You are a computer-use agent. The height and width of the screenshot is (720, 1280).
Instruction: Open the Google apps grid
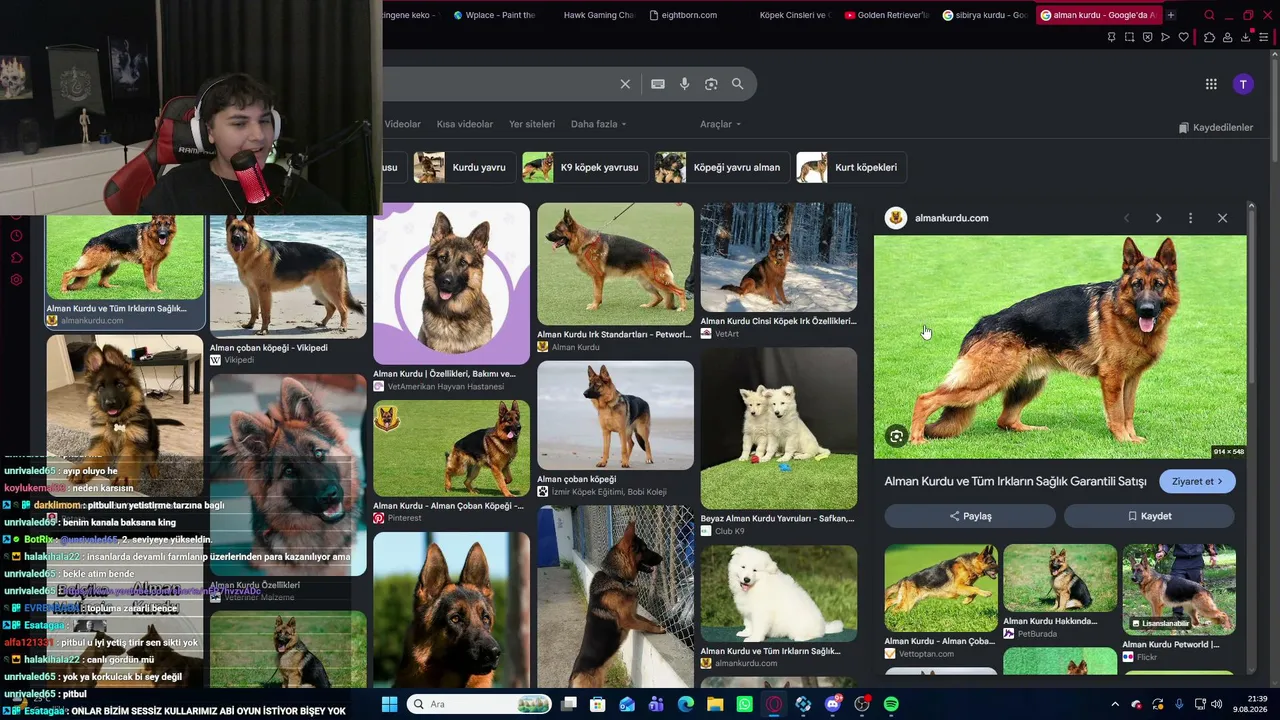point(1211,84)
